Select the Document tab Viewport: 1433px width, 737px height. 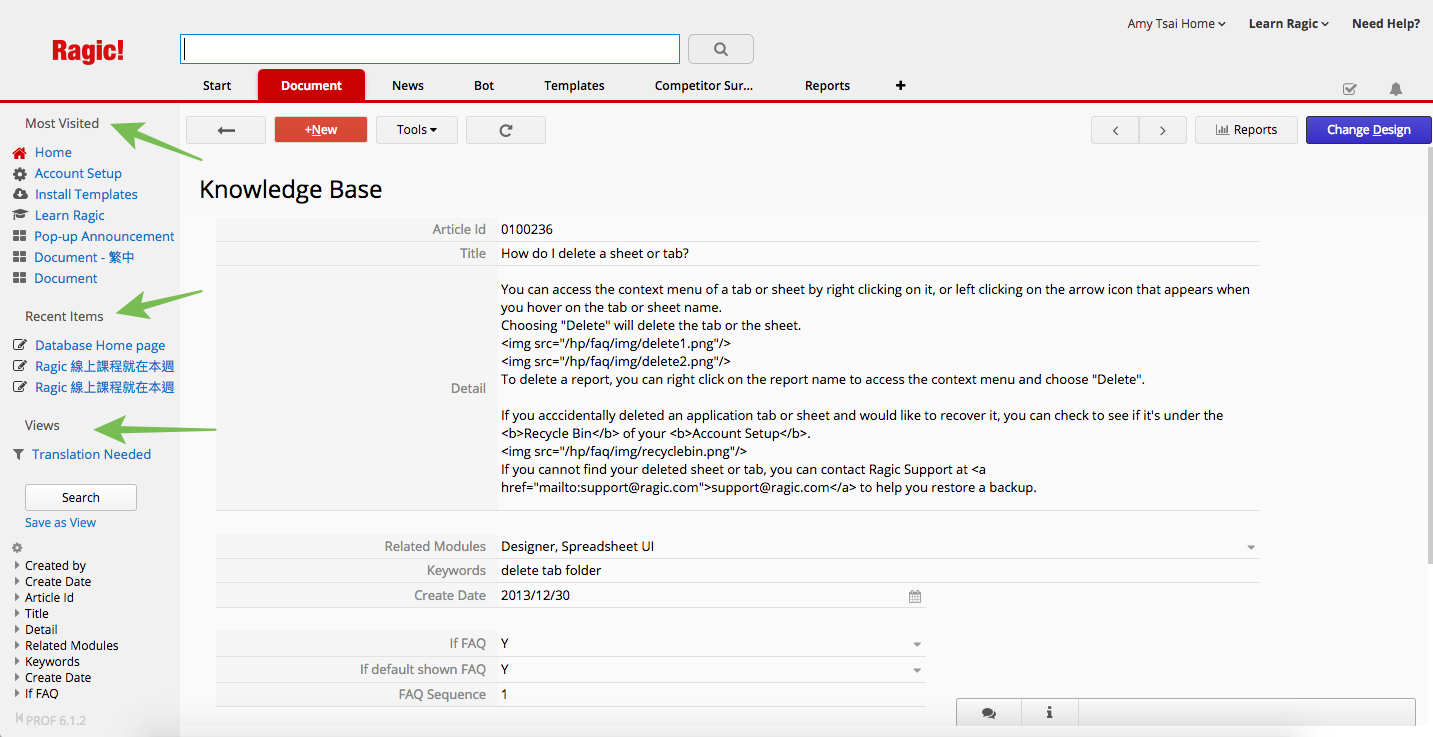311,86
